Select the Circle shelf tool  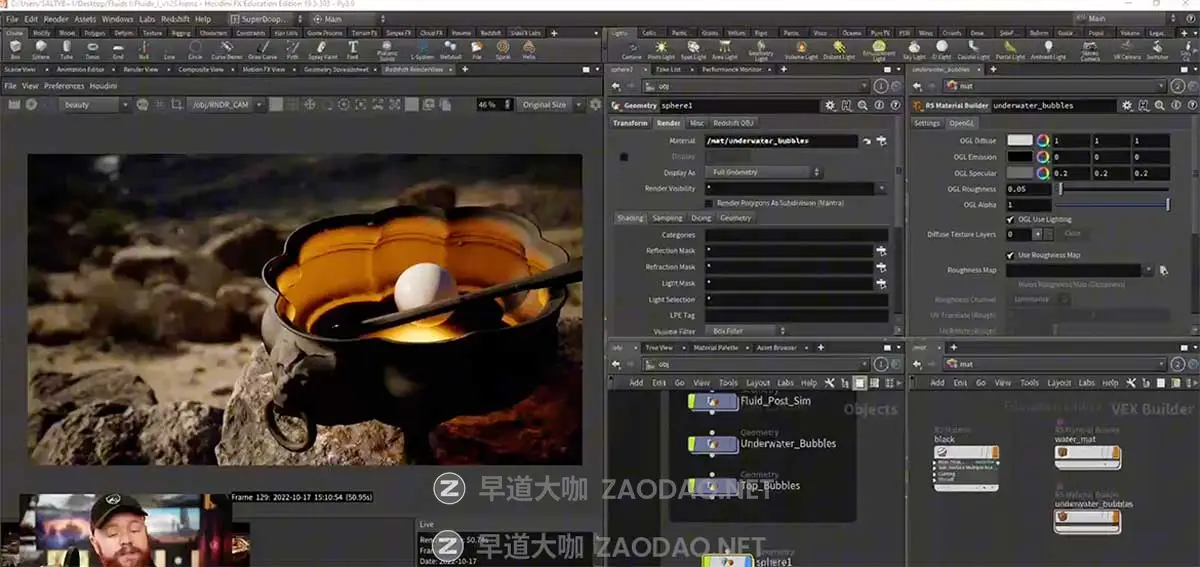196,50
